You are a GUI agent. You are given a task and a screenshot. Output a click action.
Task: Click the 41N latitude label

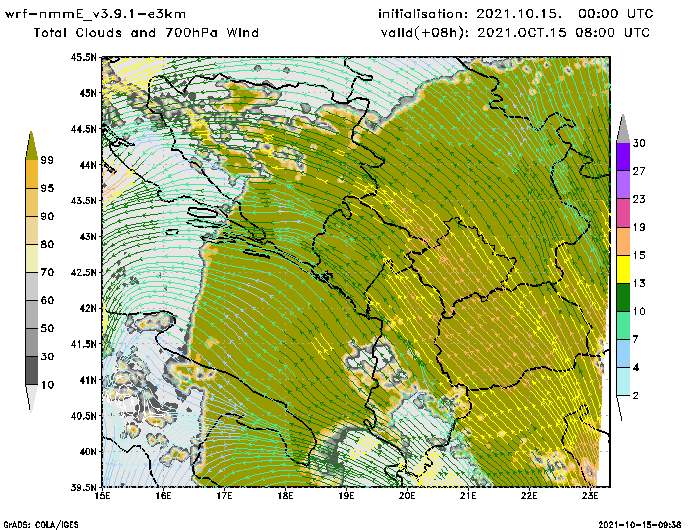(x=88, y=380)
